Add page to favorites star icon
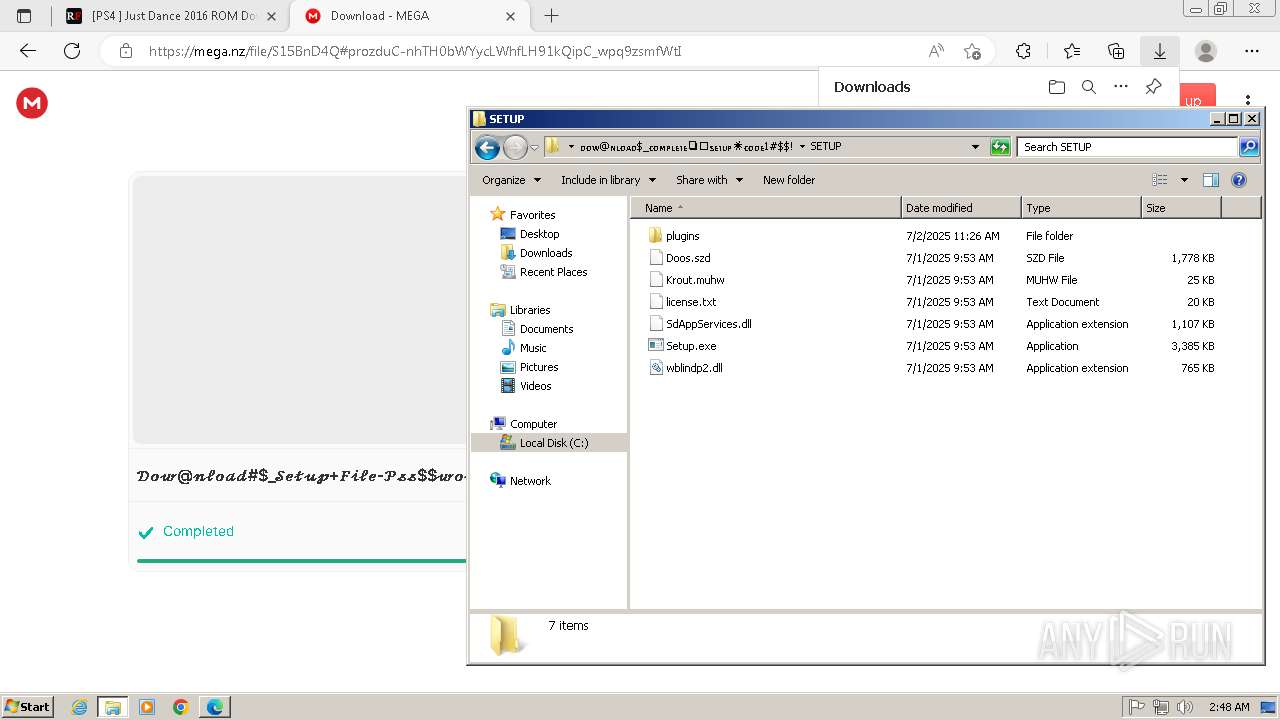Image resolution: width=1280 pixels, height=720 pixels. coord(972,51)
